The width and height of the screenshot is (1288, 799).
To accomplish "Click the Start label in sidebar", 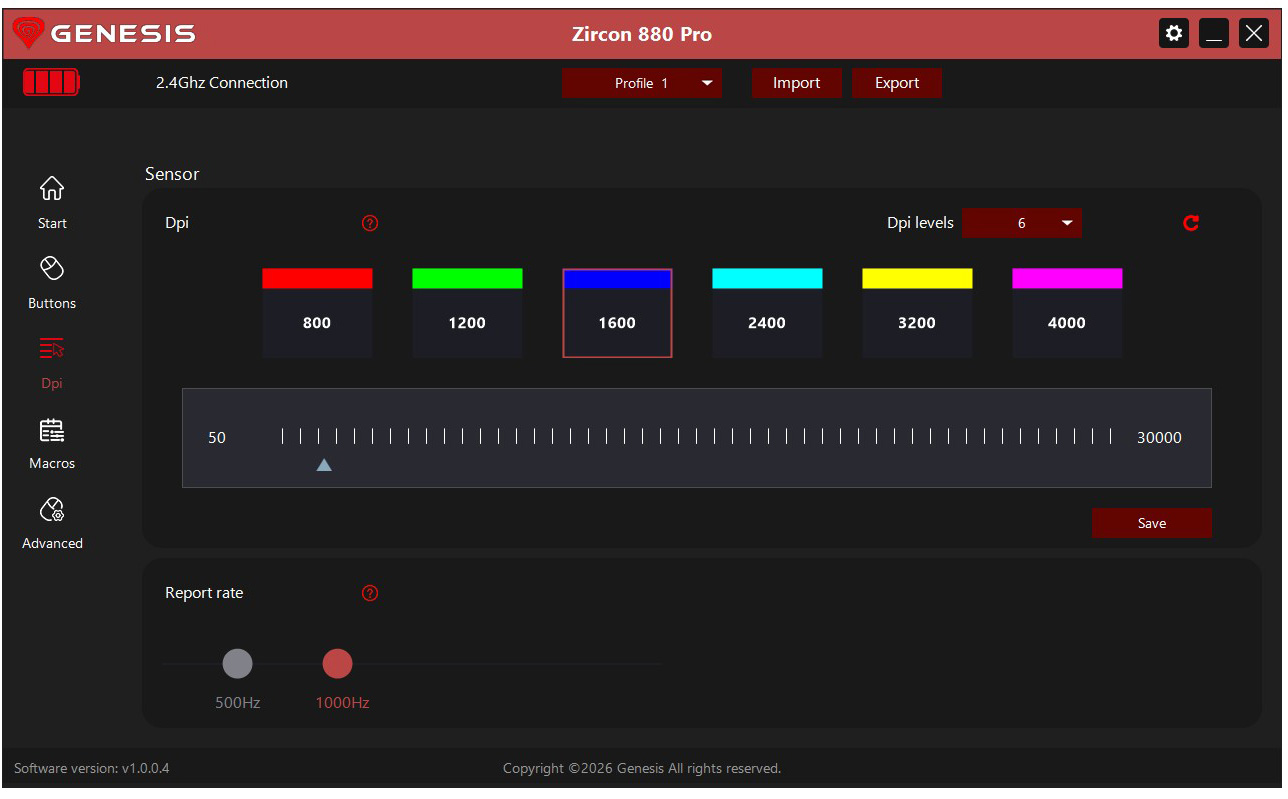I will tap(52, 223).
